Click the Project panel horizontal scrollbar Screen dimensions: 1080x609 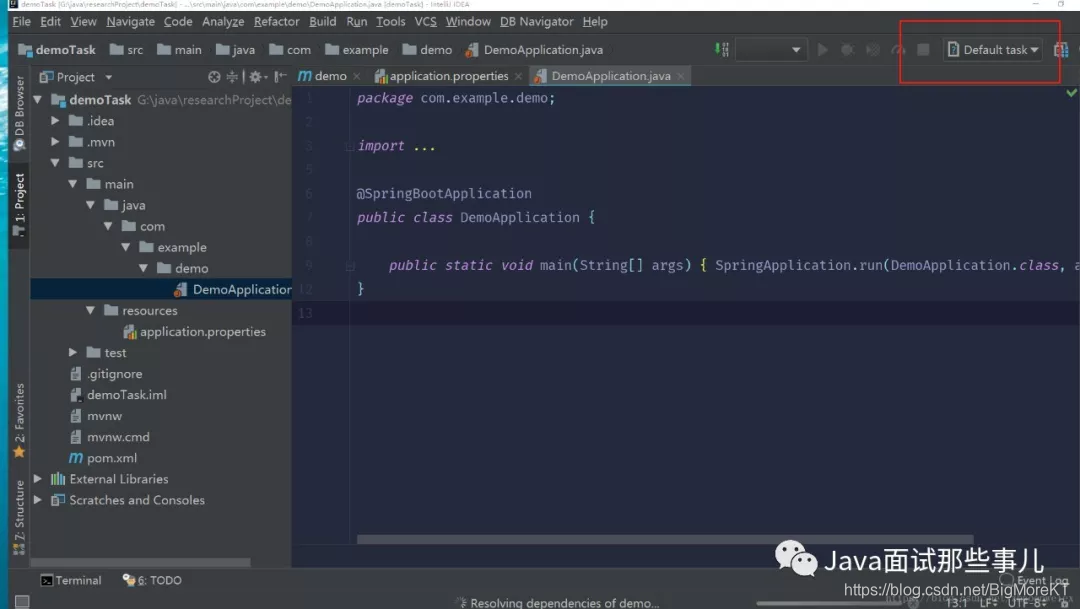141,562
